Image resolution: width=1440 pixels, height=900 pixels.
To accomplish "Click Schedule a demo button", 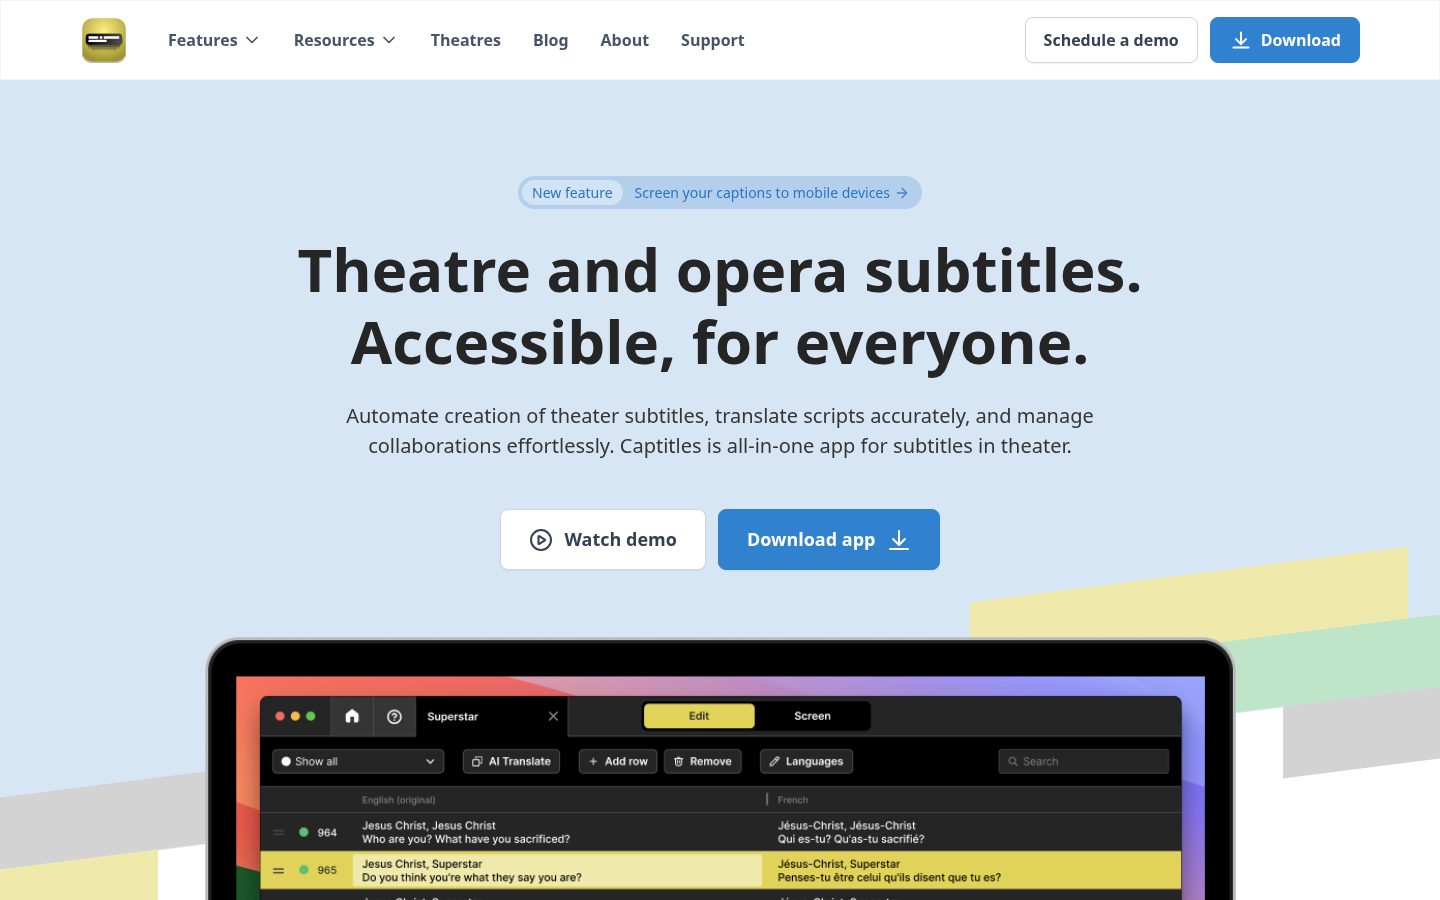I will pos(1111,40).
